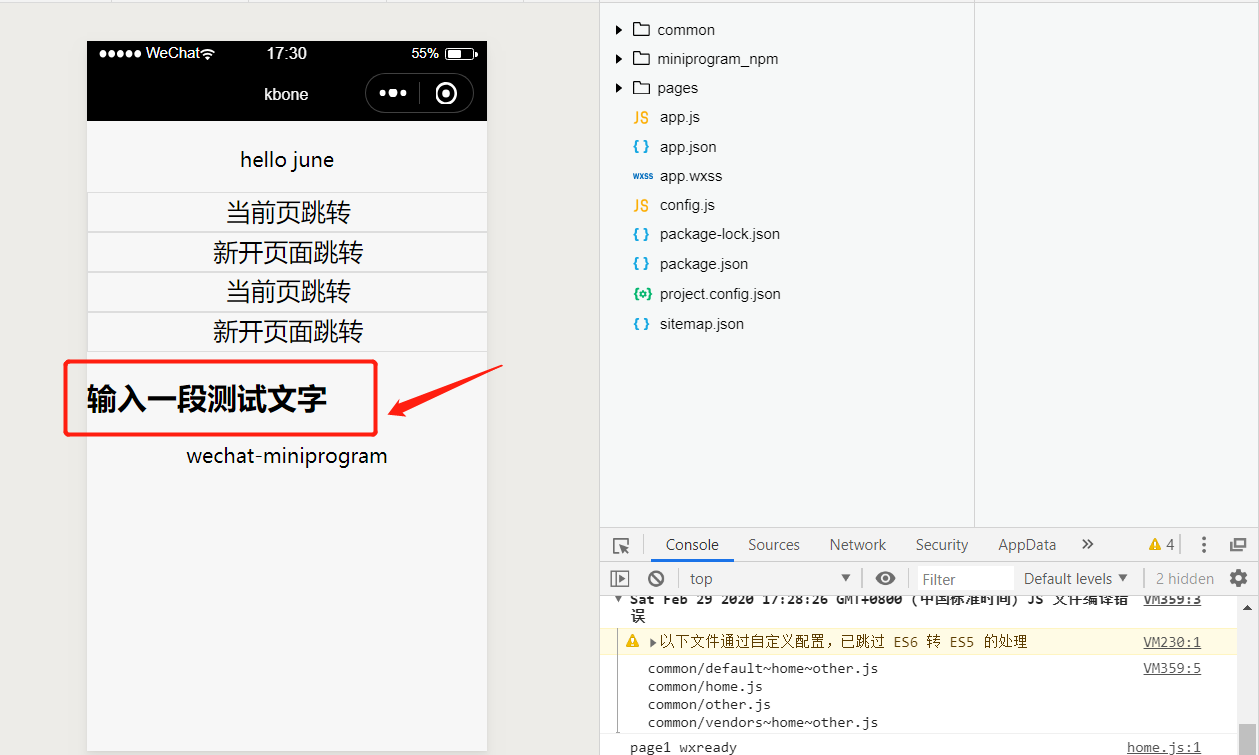Select sitemap.json in the file tree

pyautogui.click(x=702, y=324)
